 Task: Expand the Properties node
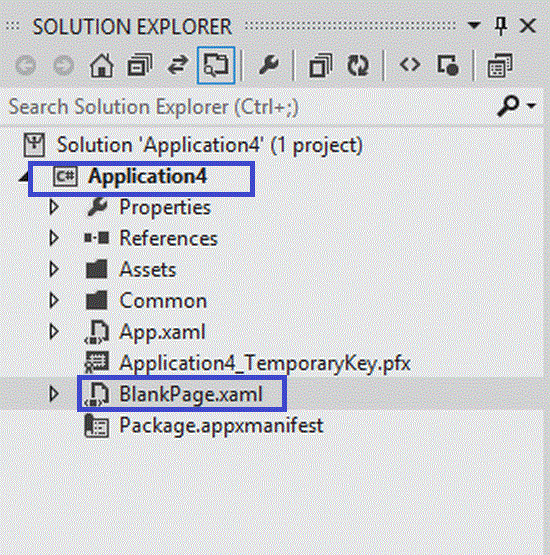(54, 207)
